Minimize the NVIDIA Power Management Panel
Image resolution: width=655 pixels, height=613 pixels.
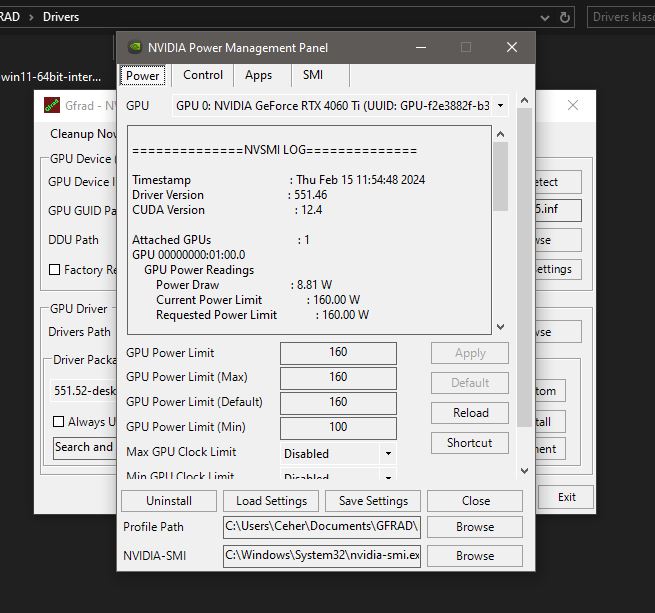tap(421, 47)
